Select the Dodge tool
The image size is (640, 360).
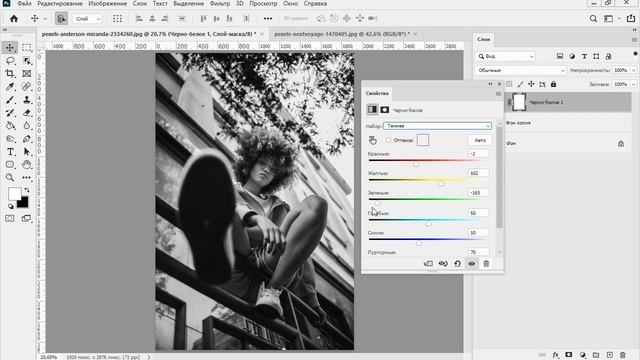[x=10, y=139]
